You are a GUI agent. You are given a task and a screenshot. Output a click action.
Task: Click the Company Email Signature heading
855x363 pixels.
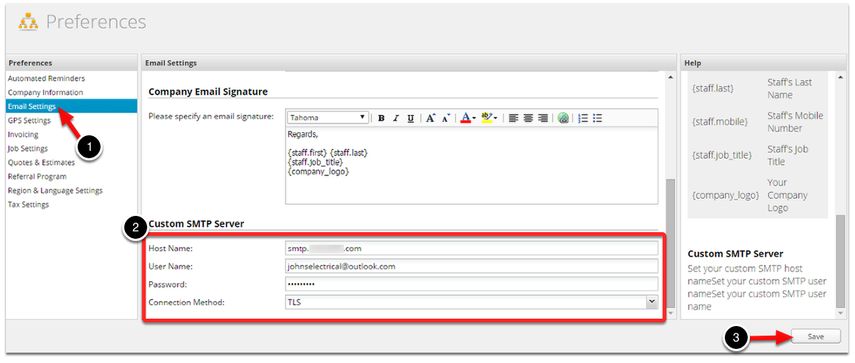[208, 92]
